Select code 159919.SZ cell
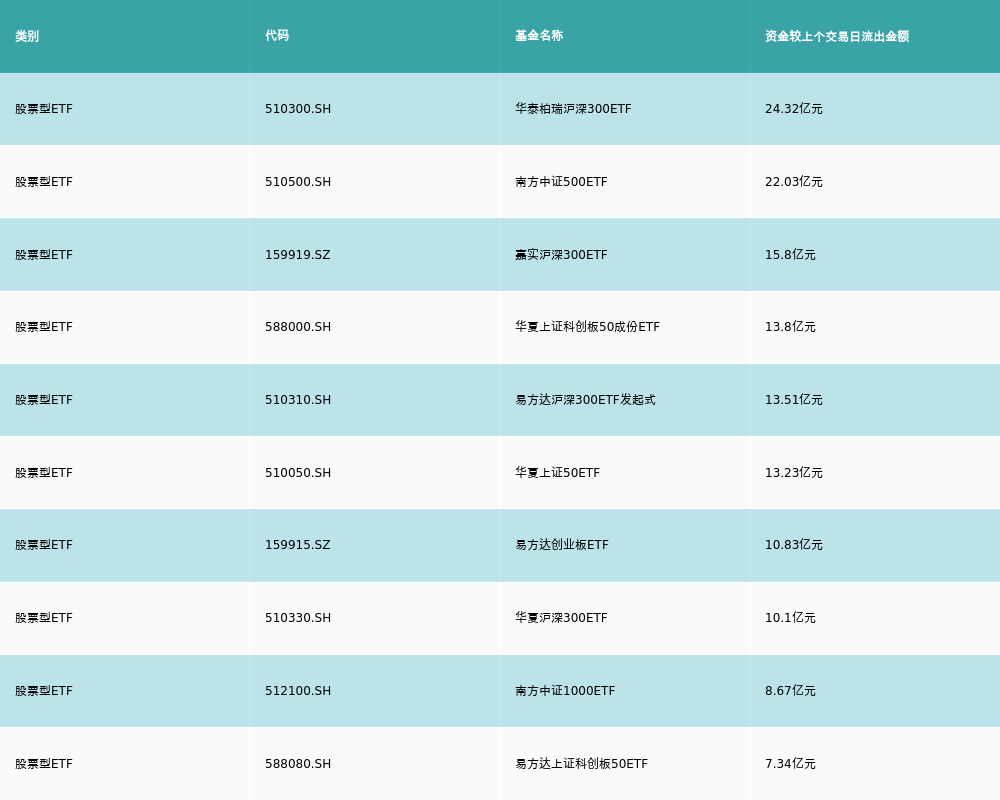Viewport: 1000px width, 800px height. click(x=298, y=255)
